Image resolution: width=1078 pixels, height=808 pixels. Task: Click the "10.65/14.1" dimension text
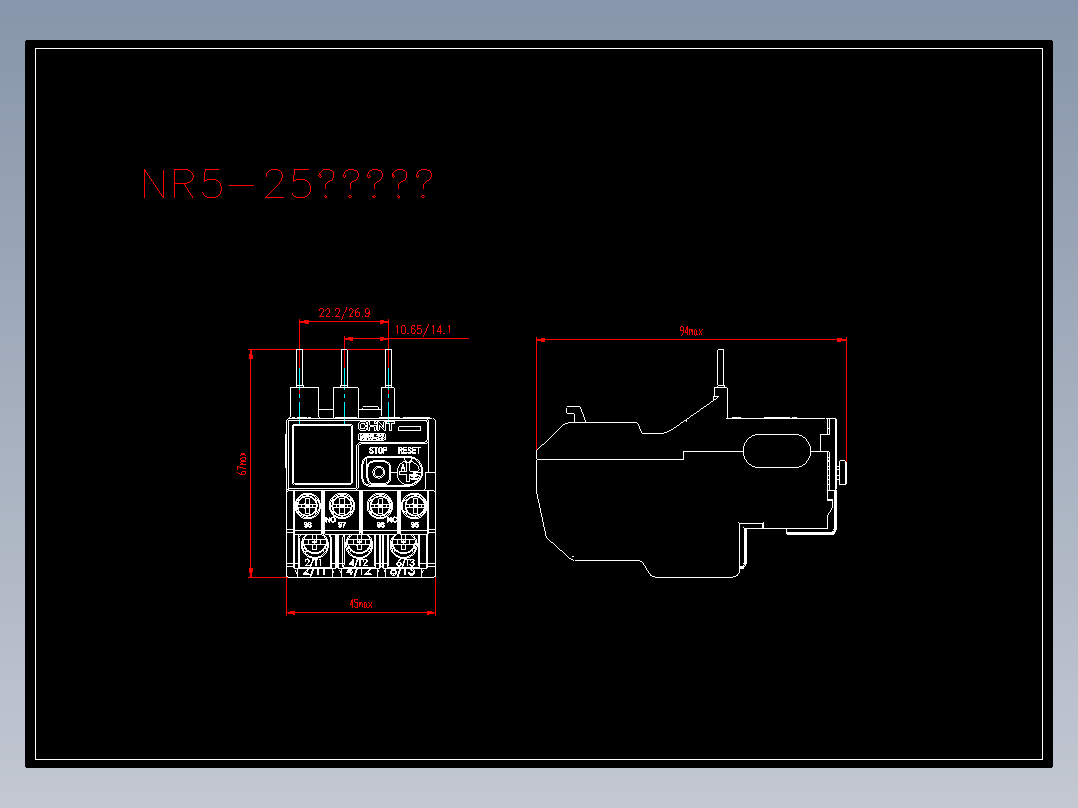click(x=423, y=330)
